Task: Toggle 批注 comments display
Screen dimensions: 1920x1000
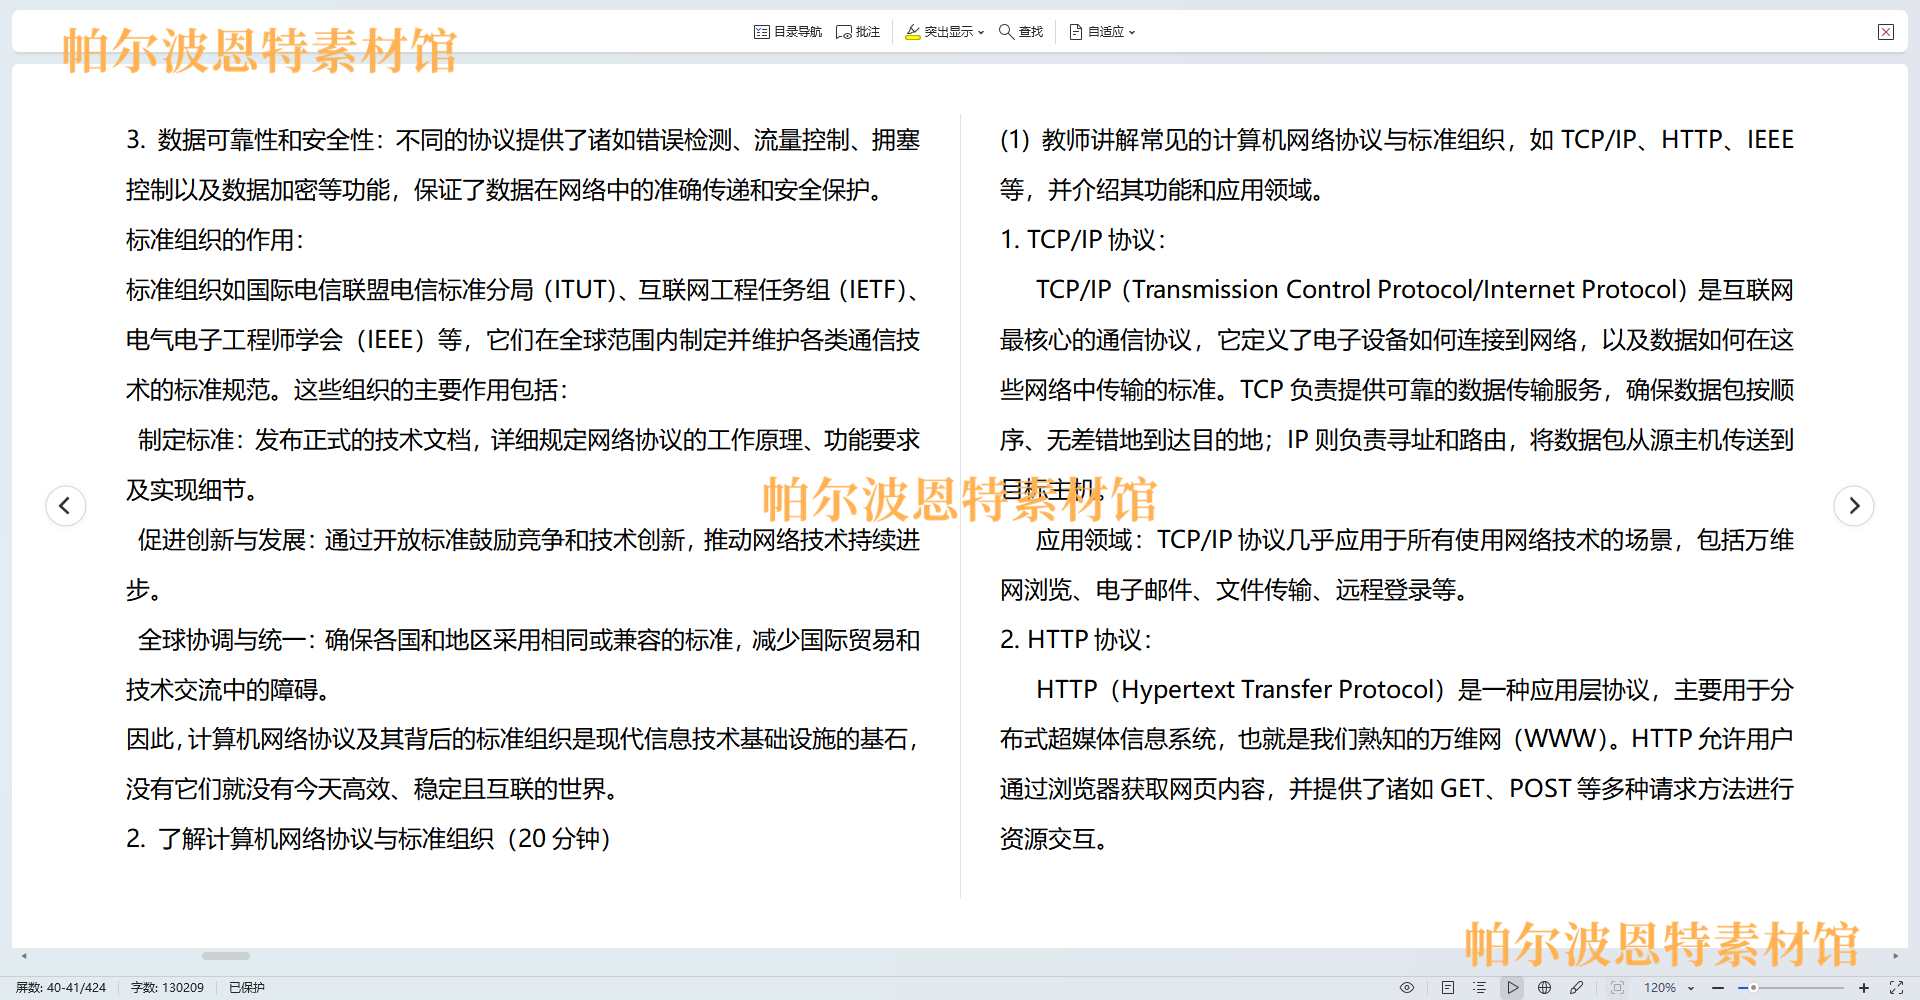Action: point(858,32)
